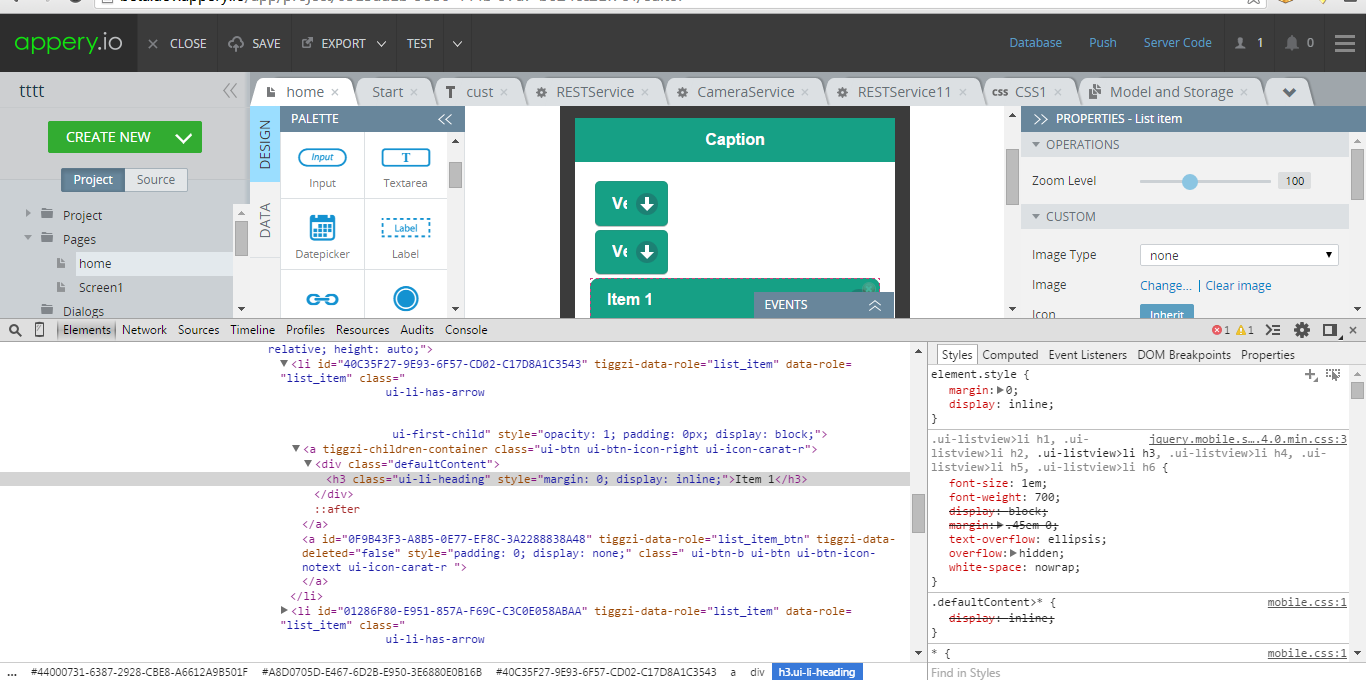The image size is (1366, 680).
Task: Open the Push link
Action: coord(1103,43)
